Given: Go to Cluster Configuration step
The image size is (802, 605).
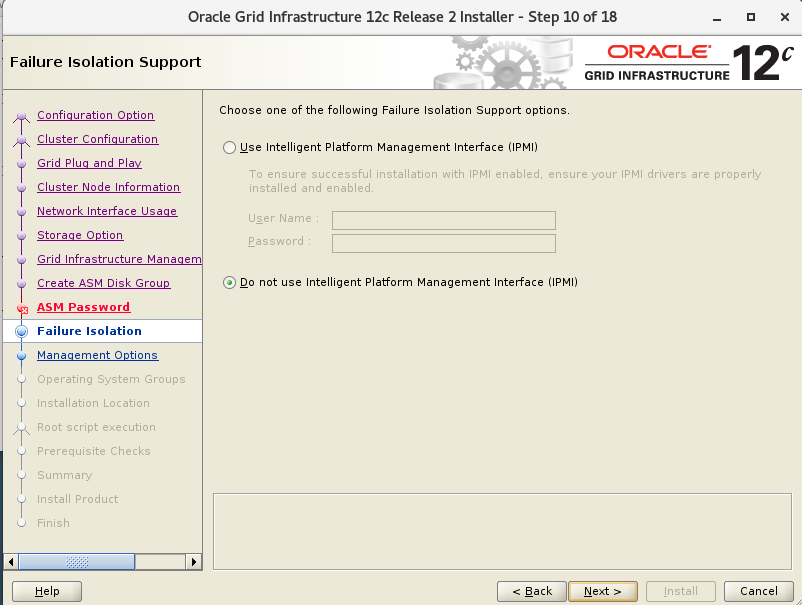Looking at the screenshot, I should point(97,139).
